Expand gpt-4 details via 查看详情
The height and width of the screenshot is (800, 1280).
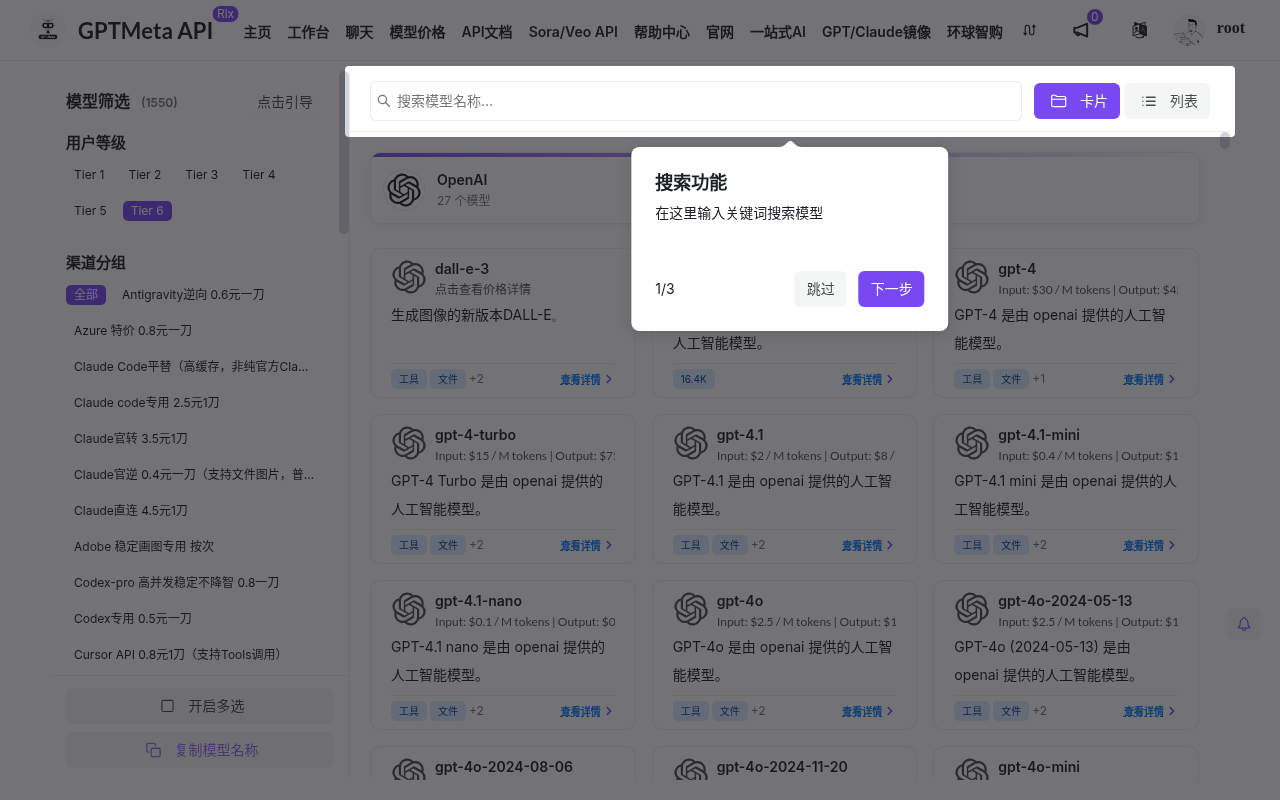click(1150, 379)
